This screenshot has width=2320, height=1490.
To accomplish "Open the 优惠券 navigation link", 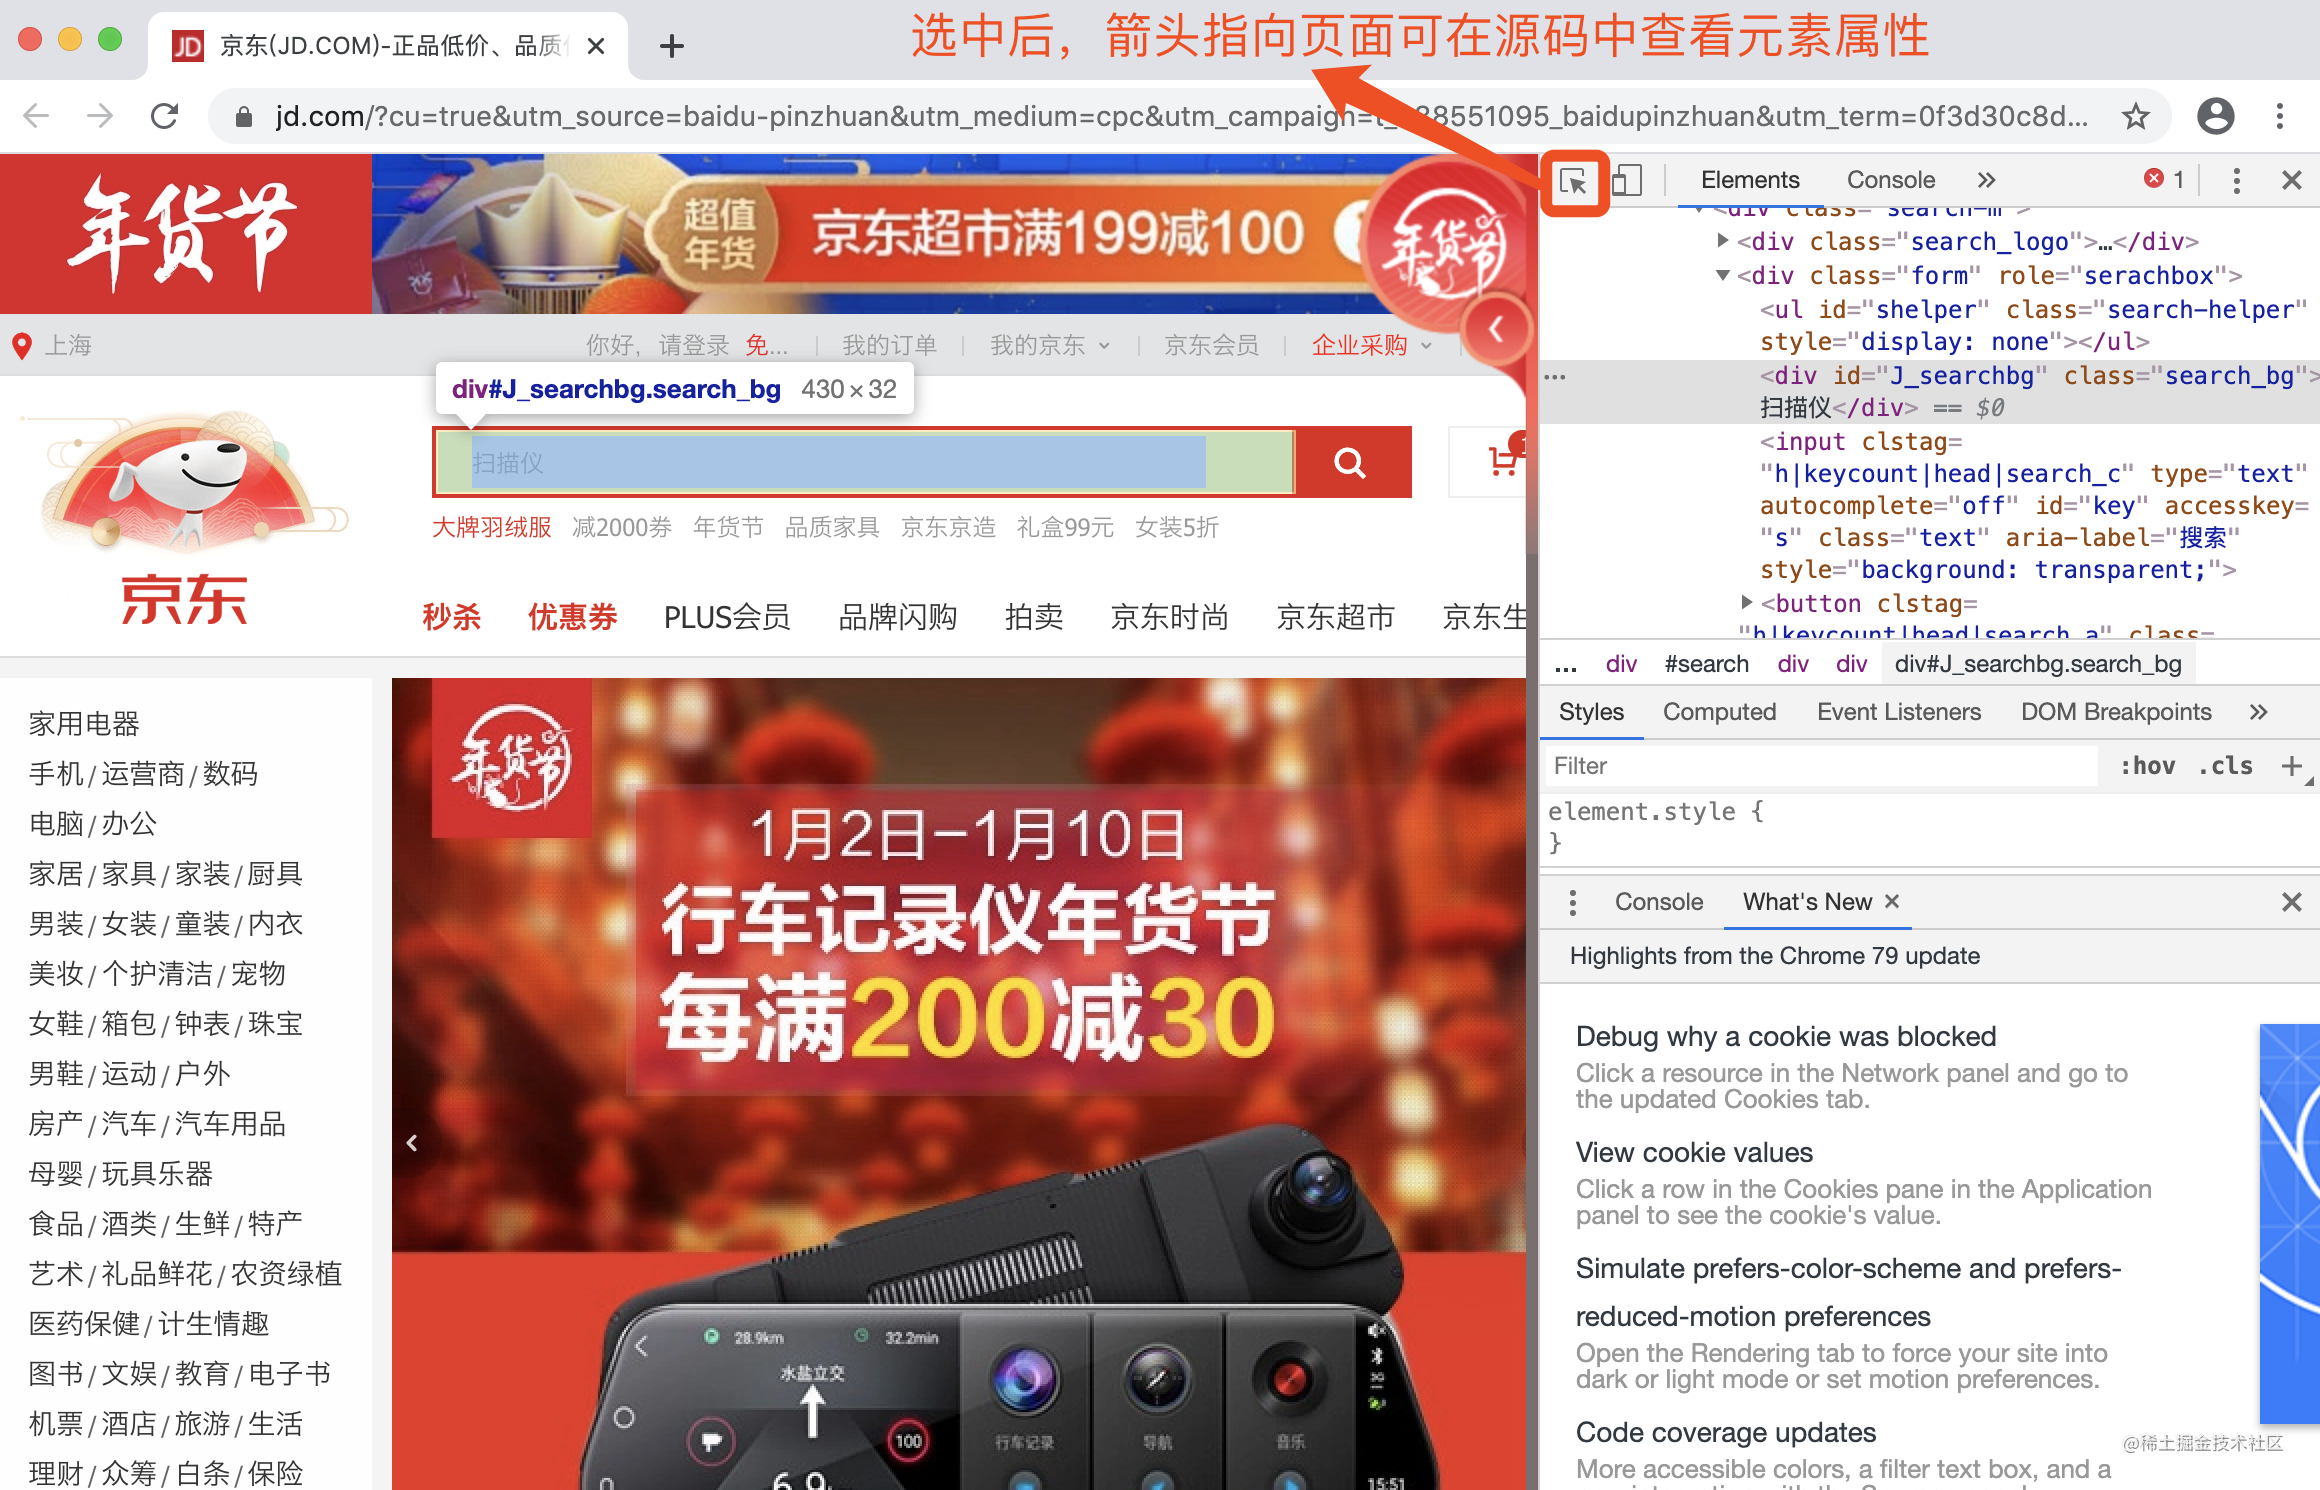I will pyautogui.click(x=572, y=617).
